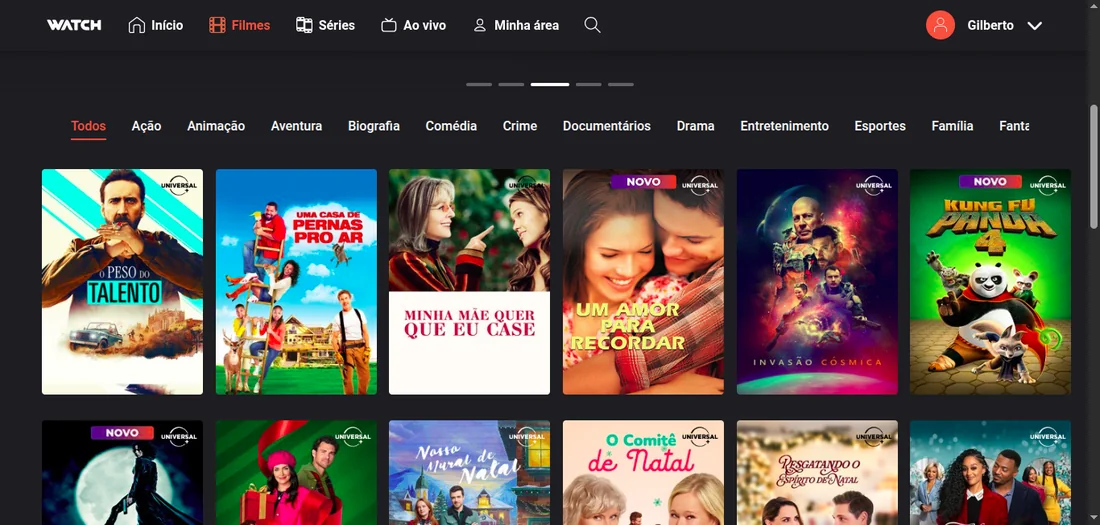Open Um Amor Para Recordar poster

pos(643,281)
